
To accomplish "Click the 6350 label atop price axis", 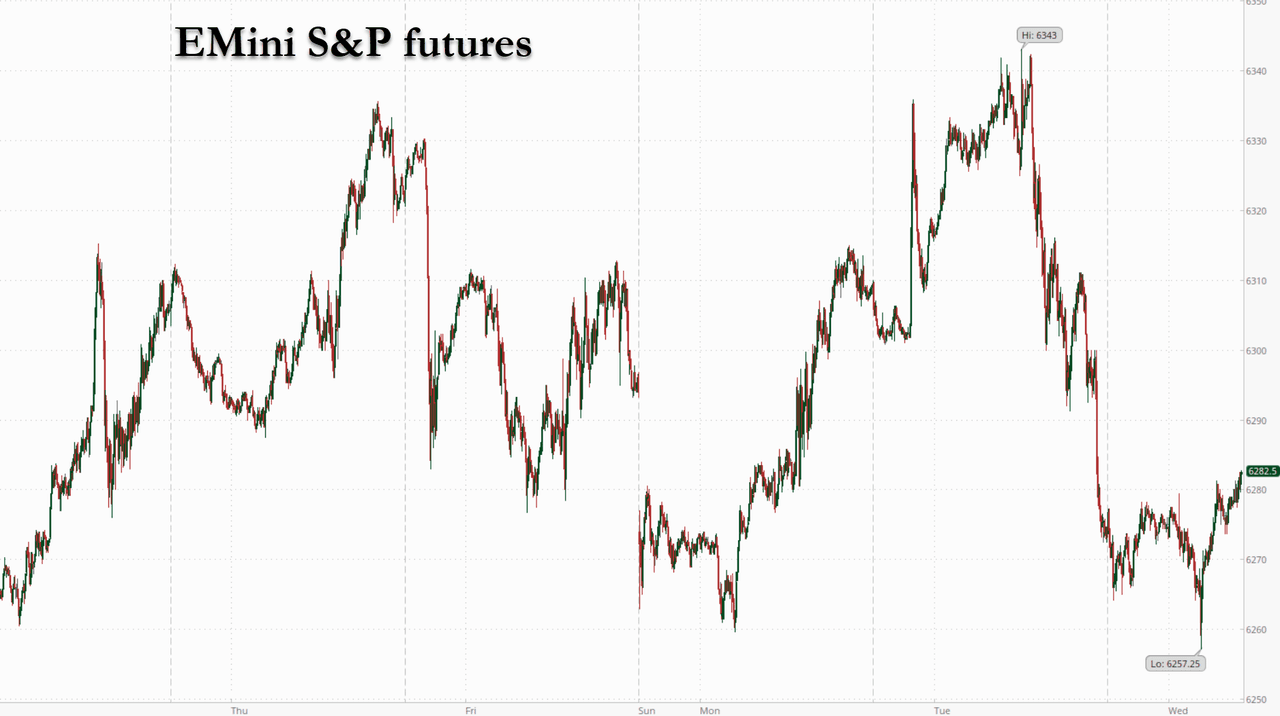I will point(1257,3).
